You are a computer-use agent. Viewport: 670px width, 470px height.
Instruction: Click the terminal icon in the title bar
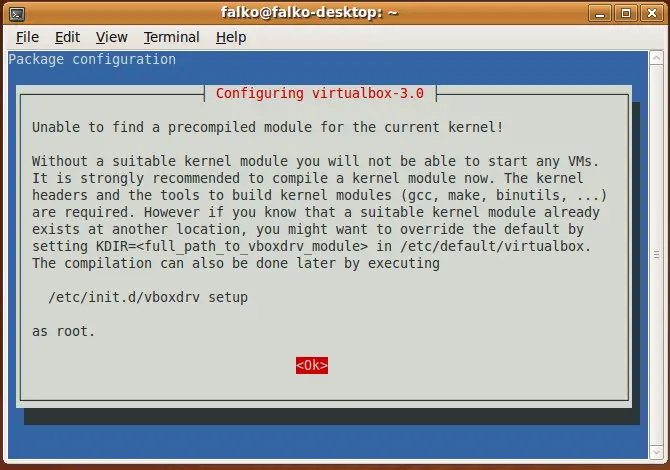[17, 14]
